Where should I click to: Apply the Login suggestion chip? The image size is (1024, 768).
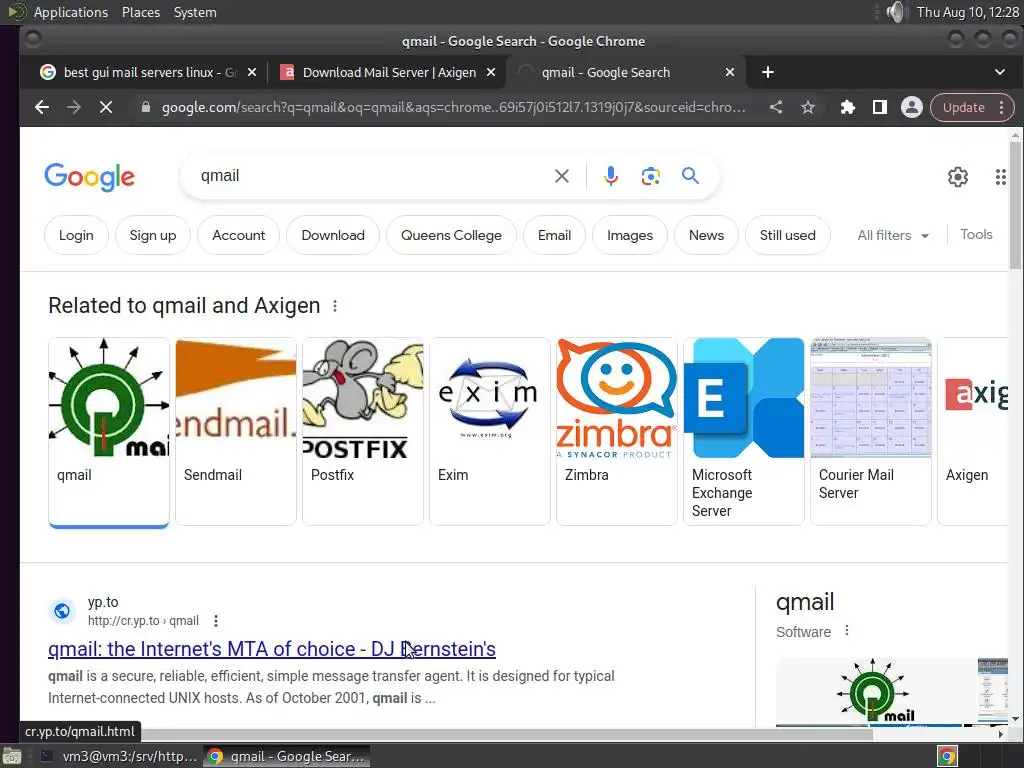pos(76,235)
